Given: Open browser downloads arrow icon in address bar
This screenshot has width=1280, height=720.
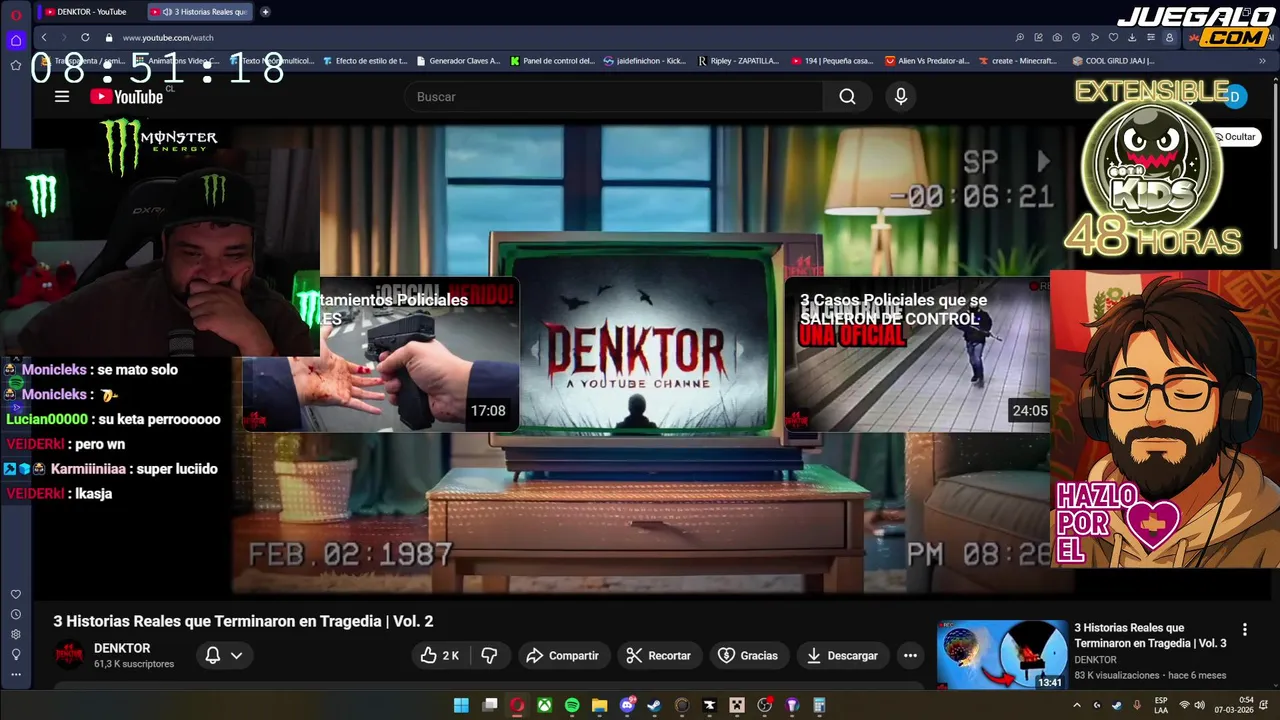Looking at the screenshot, I should tap(1132, 37).
